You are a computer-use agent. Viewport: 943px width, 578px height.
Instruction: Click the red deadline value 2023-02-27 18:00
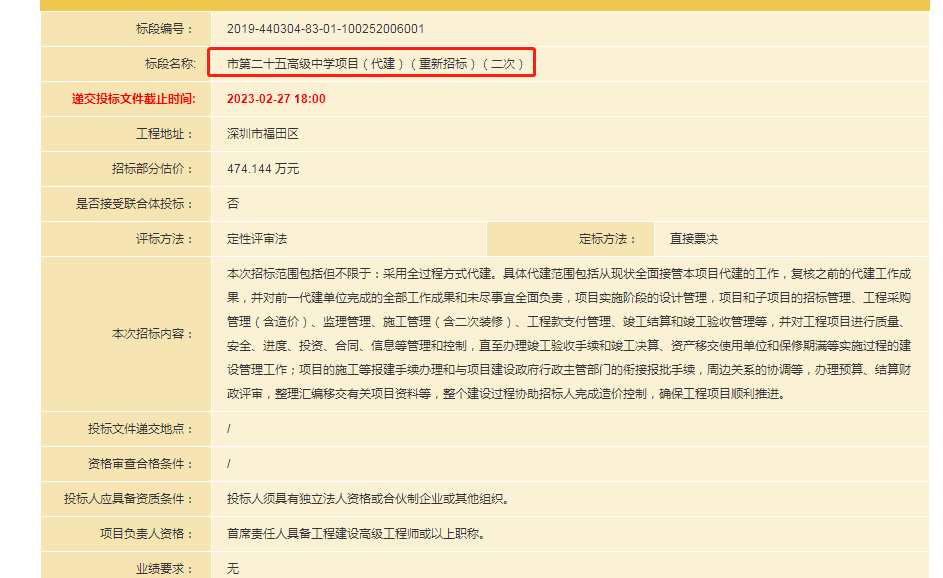(x=276, y=99)
